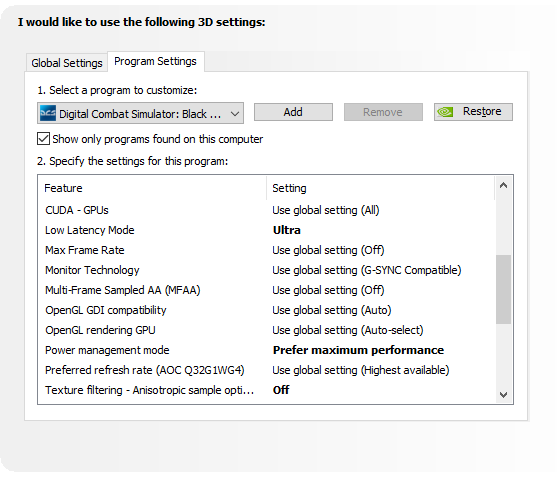Open the Low Latency Mode Ultra setting
The width and height of the screenshot is (557, 481).
coord(287,230)
